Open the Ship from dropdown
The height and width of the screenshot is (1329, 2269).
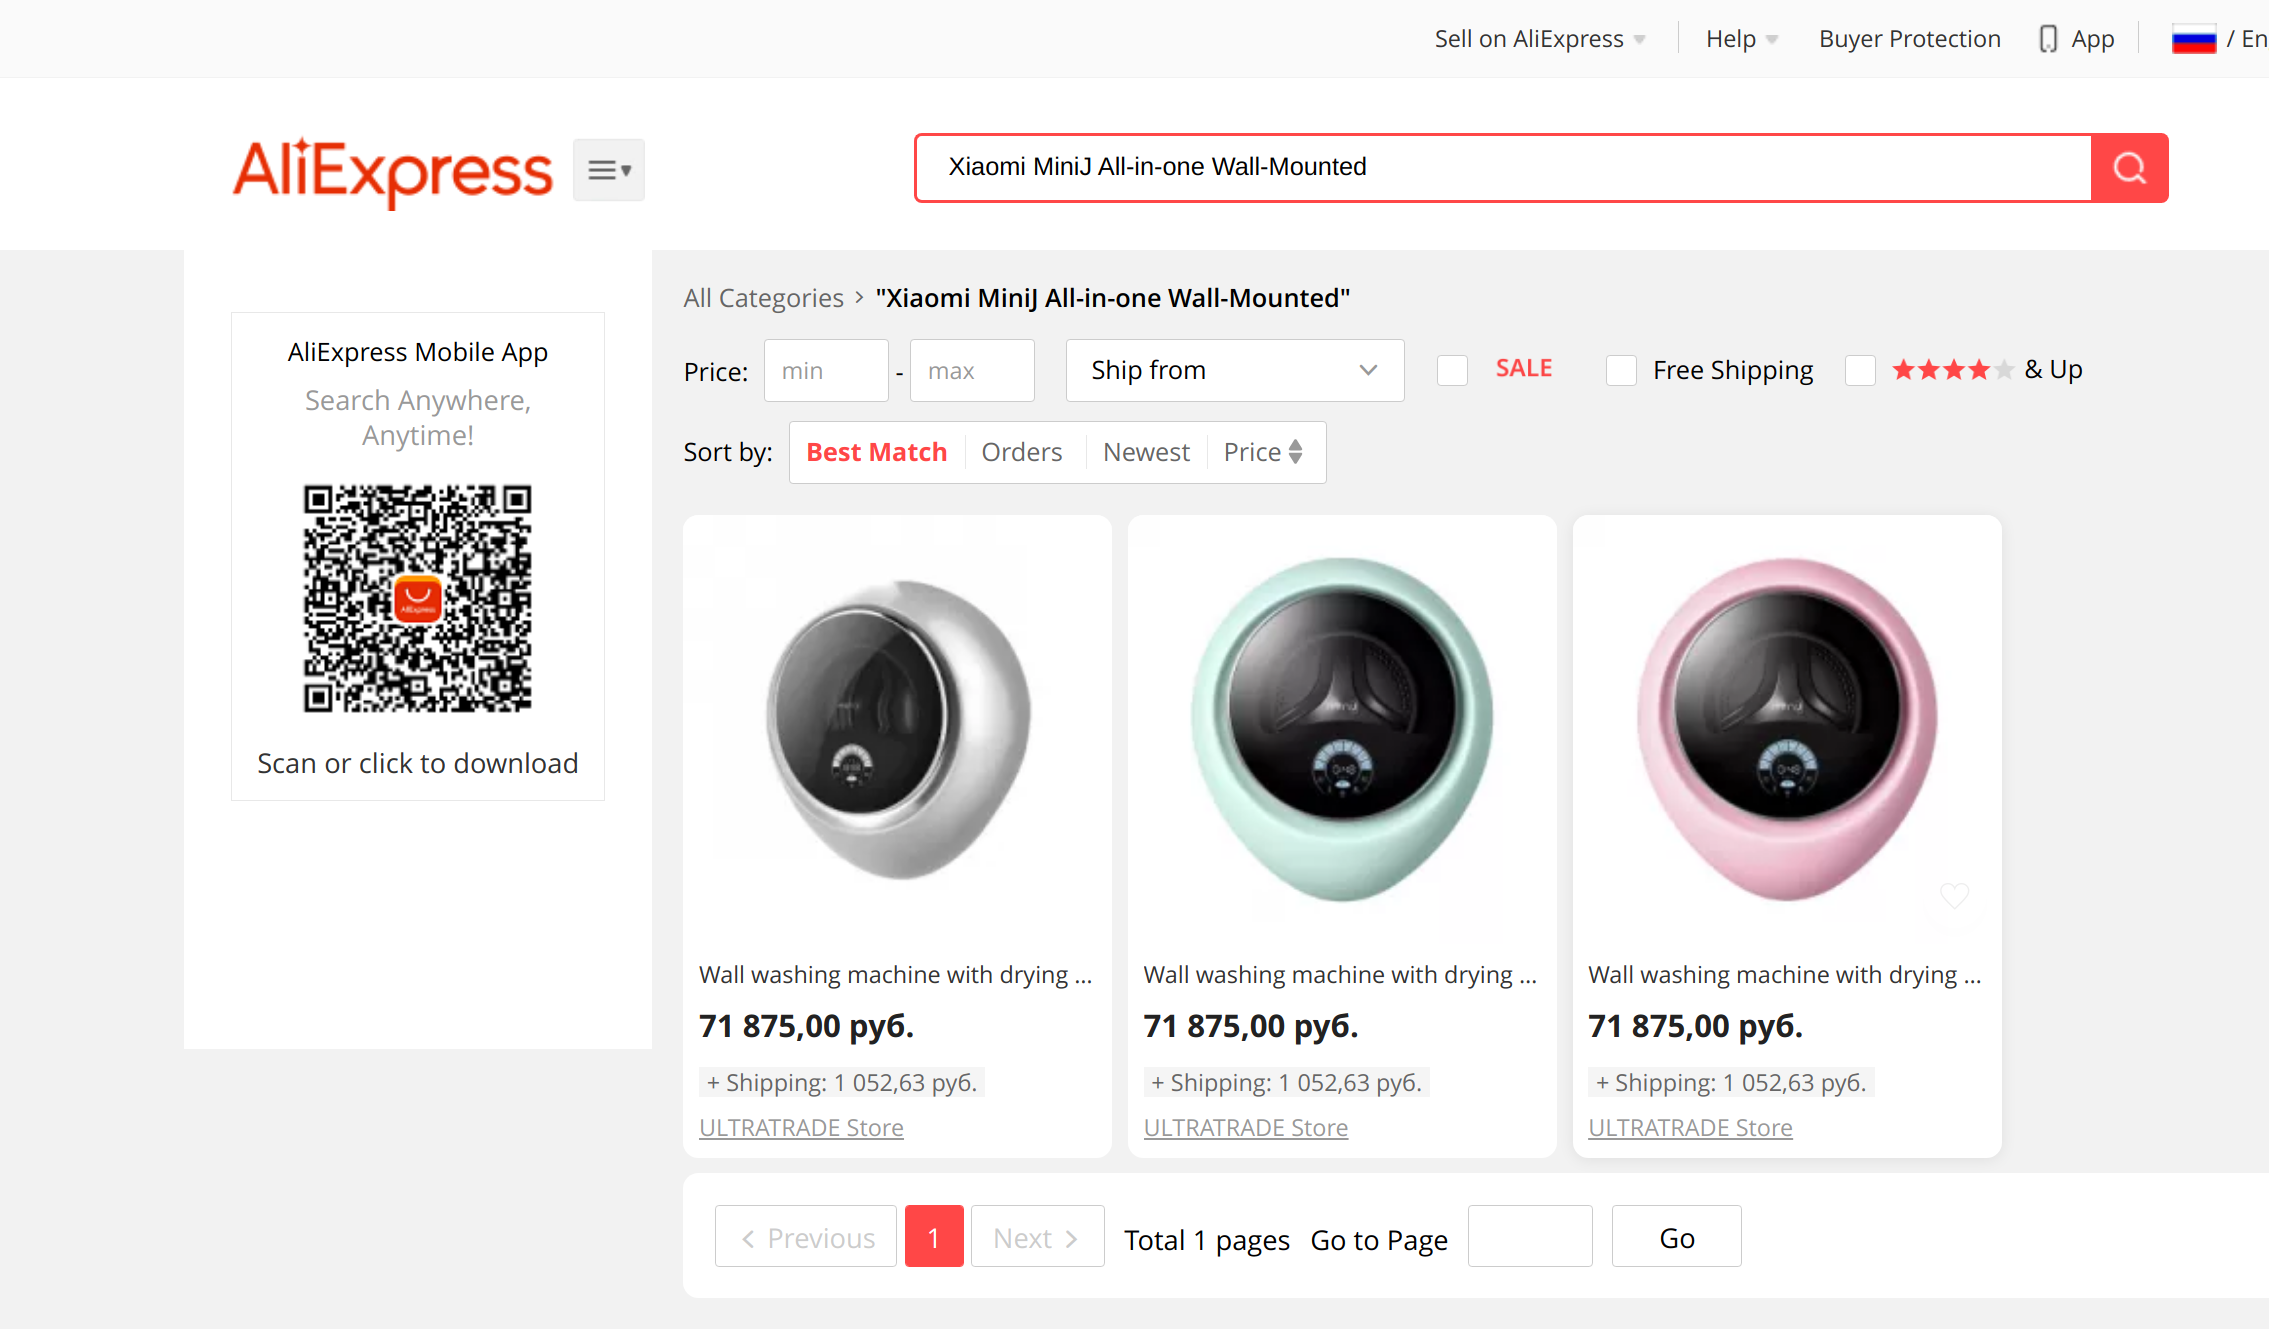(1234, 370)
